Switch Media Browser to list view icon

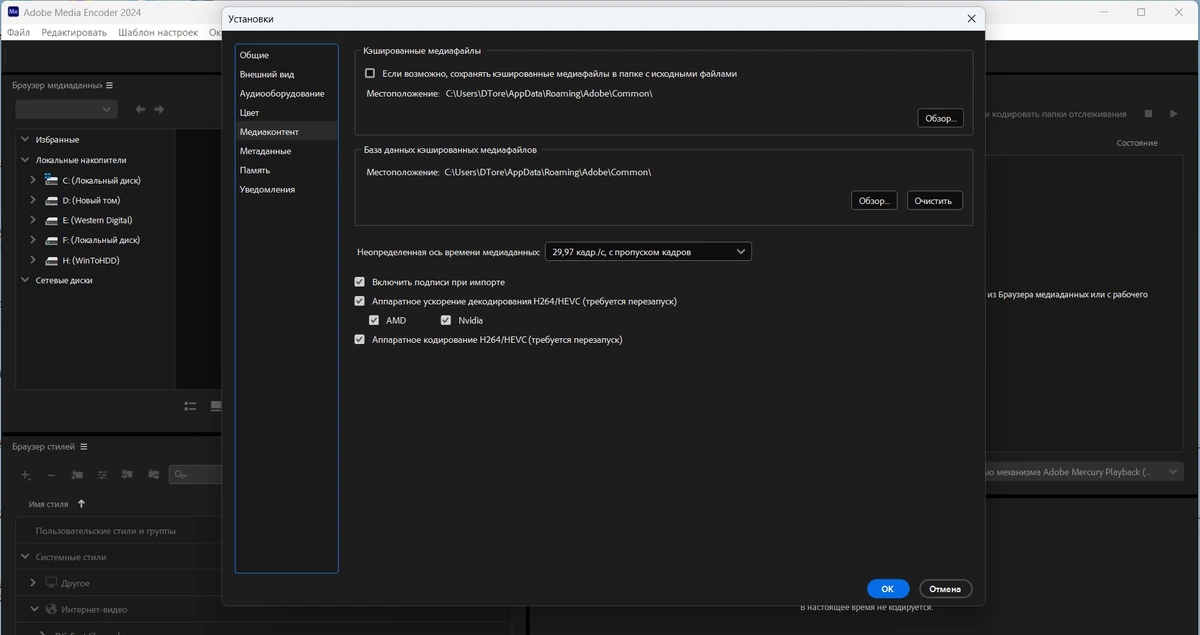[x=190, y=406]
